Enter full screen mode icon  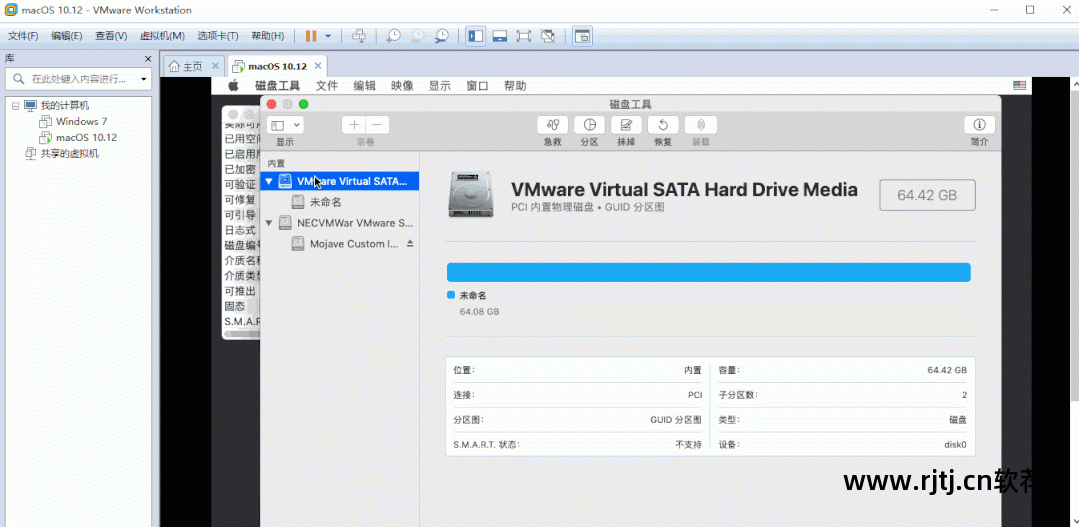(x=524, y=36)
